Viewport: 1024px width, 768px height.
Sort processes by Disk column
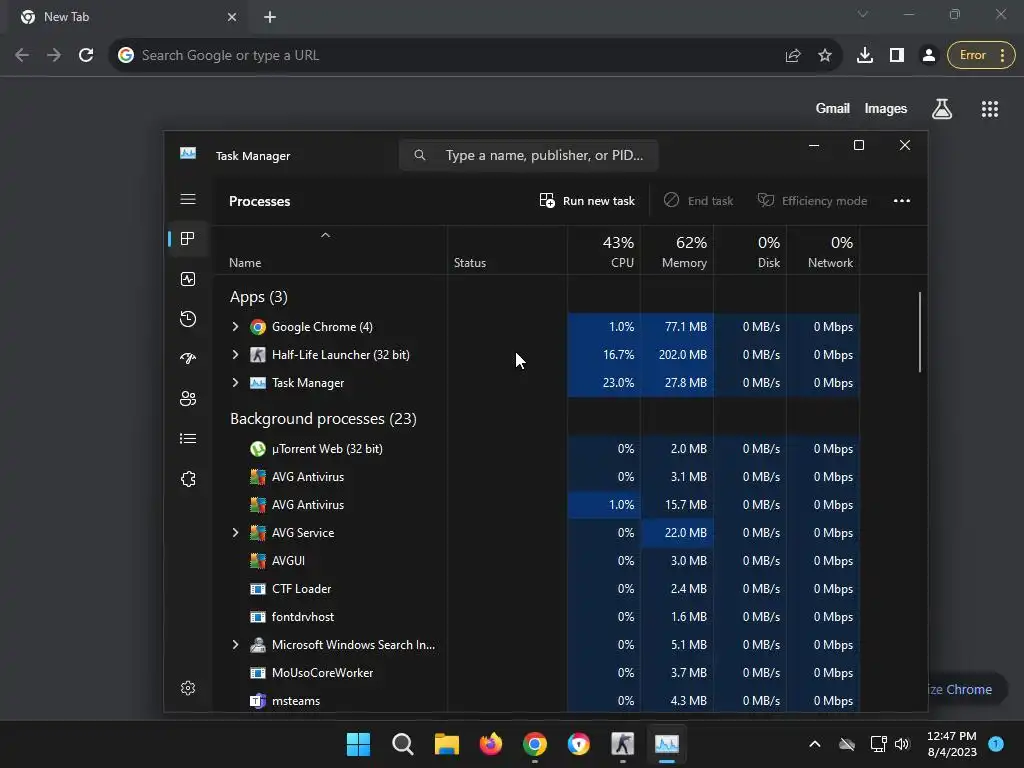(x=750, y=251)
